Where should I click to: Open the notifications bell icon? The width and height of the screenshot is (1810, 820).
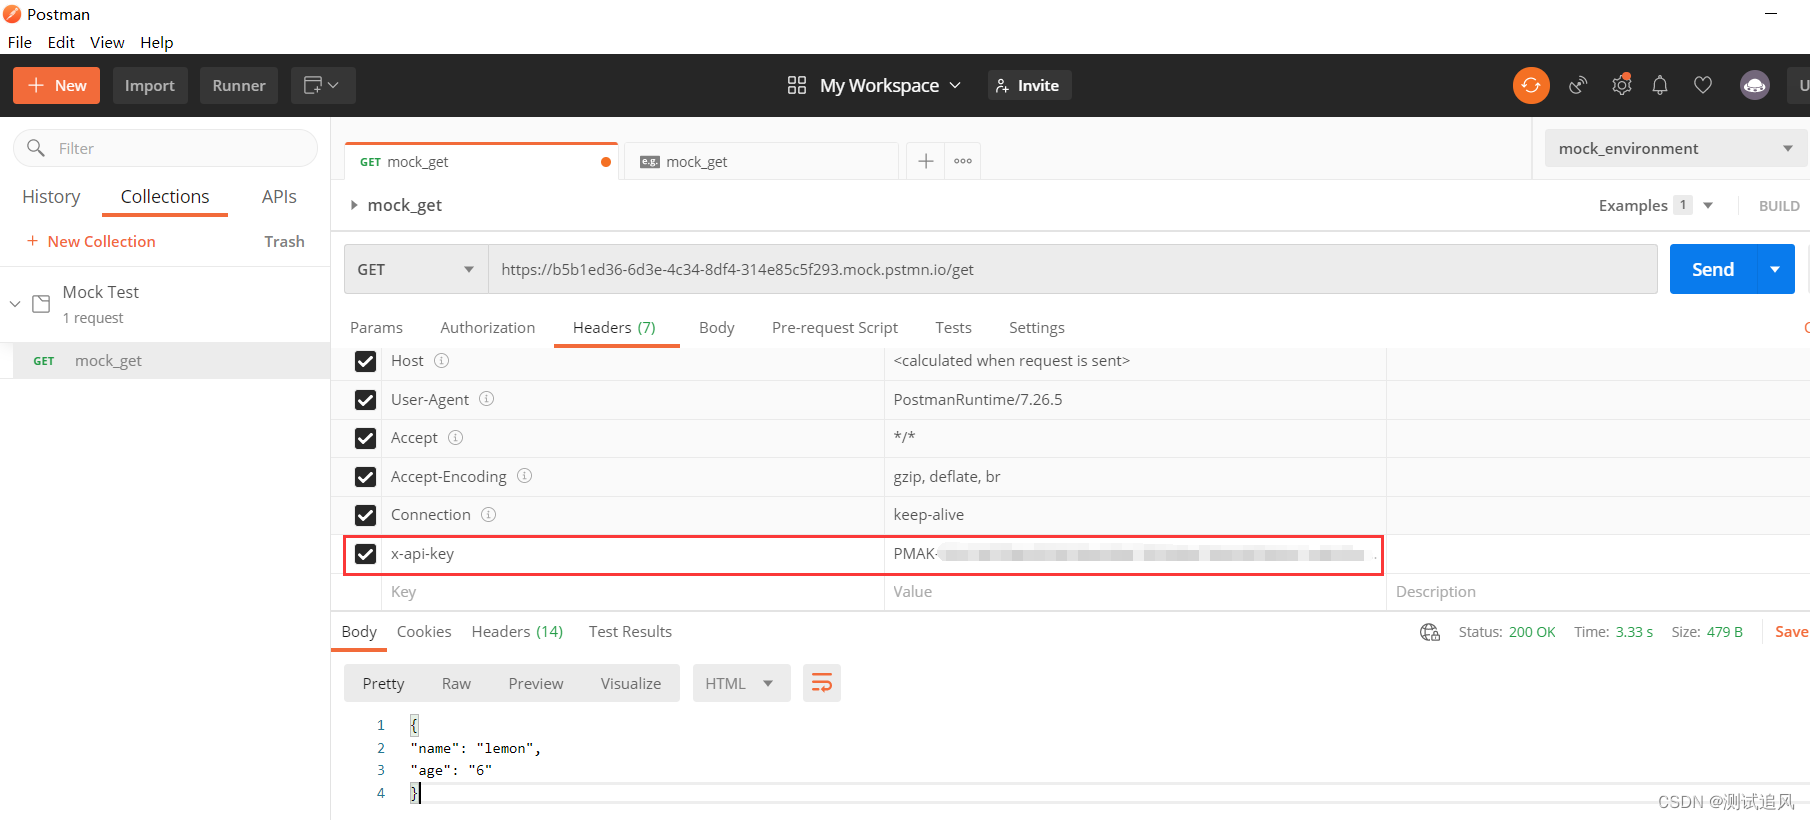click(x=1660, y=85)
